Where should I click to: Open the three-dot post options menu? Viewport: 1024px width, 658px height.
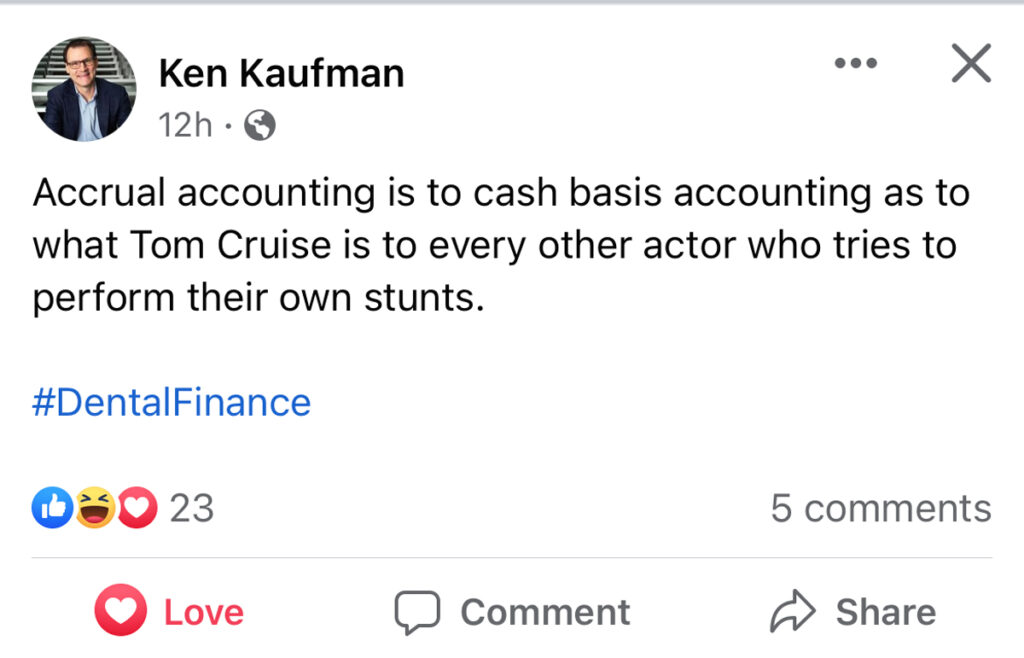856,63
